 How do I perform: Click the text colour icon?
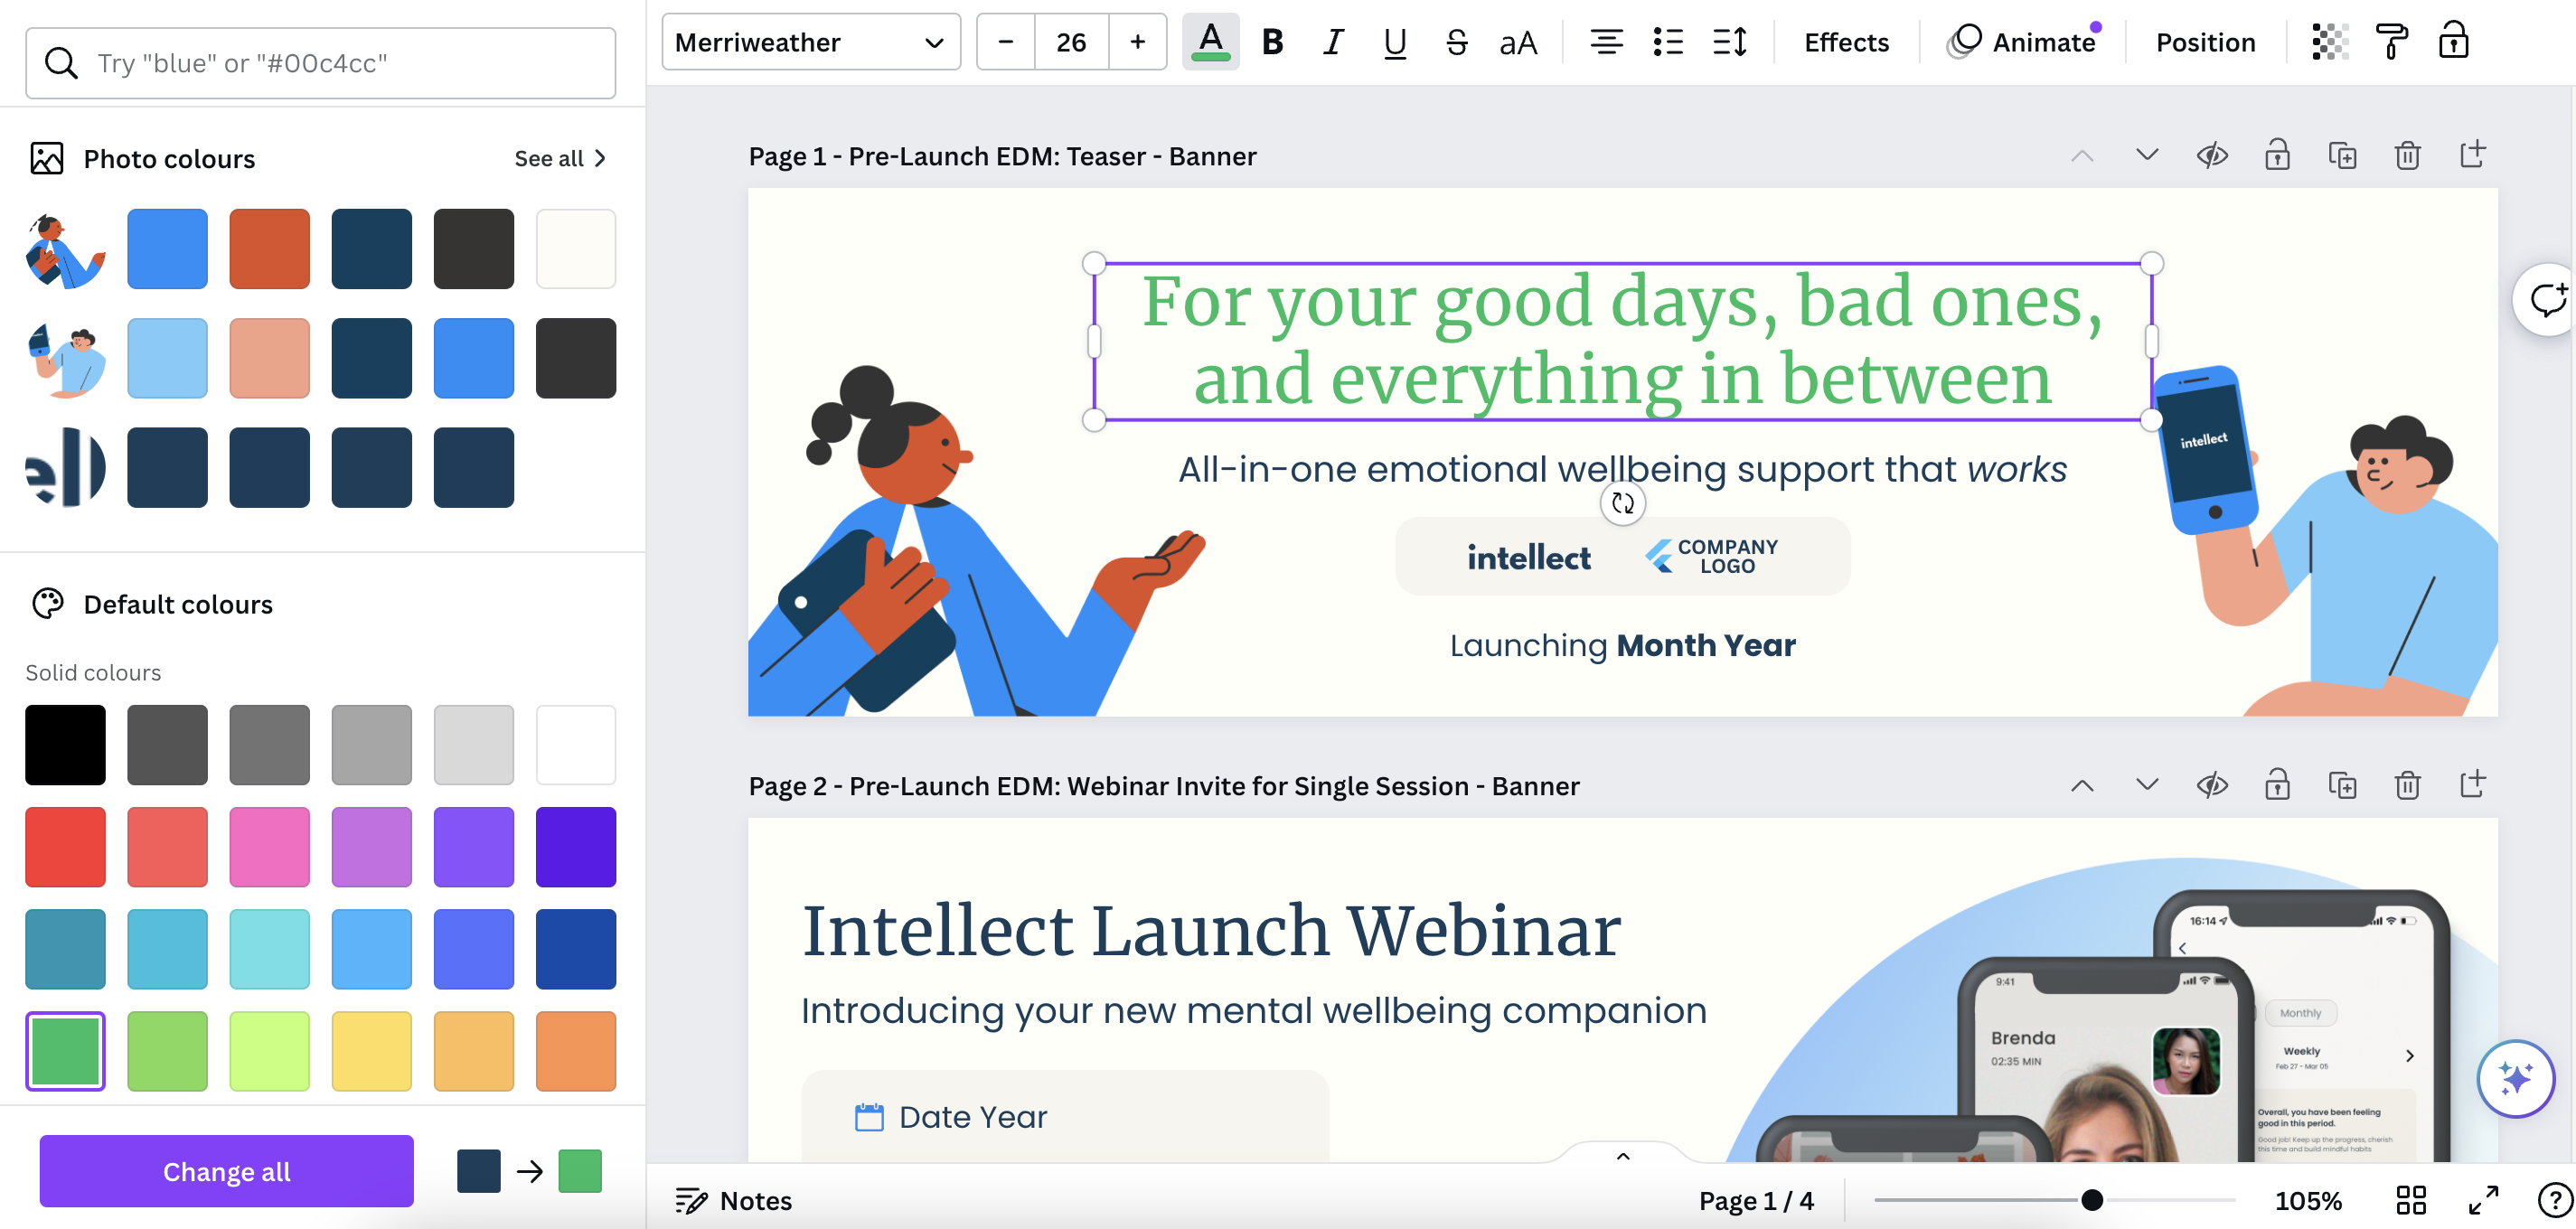tap(1210, 42)
